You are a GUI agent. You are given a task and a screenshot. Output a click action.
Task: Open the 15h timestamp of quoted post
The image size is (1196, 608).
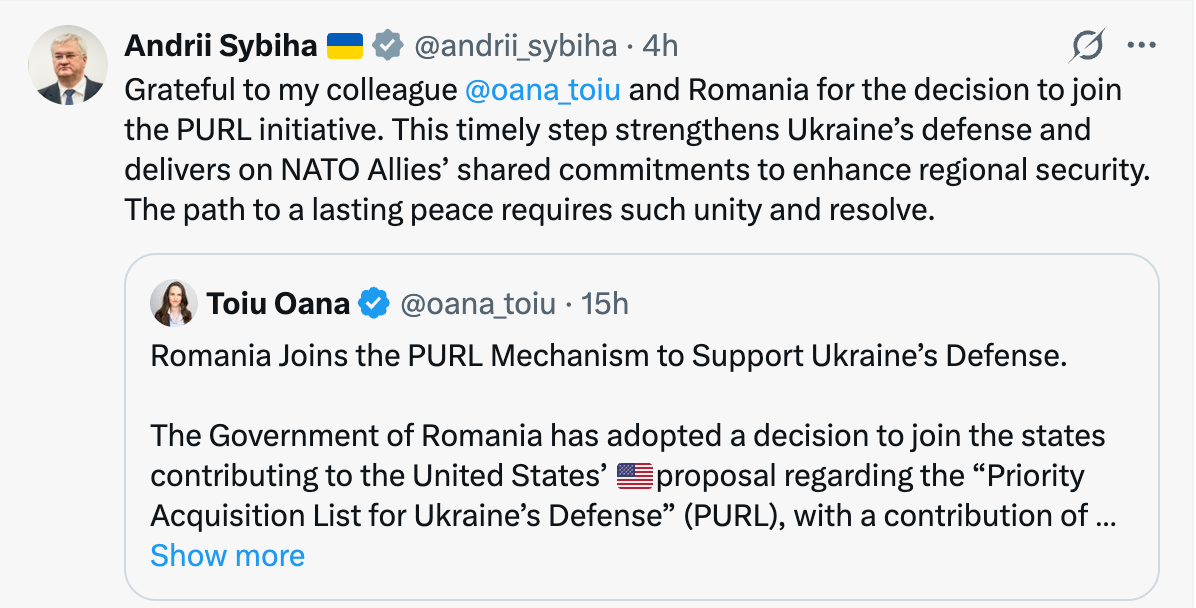pyautogui.click(x=605, y=303)
